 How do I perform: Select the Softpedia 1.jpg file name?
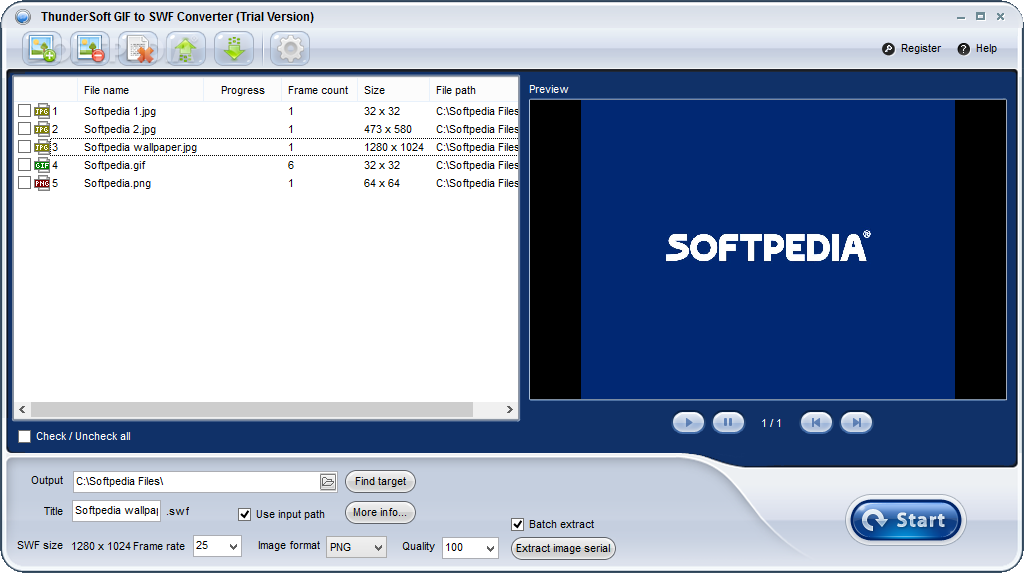120,111
